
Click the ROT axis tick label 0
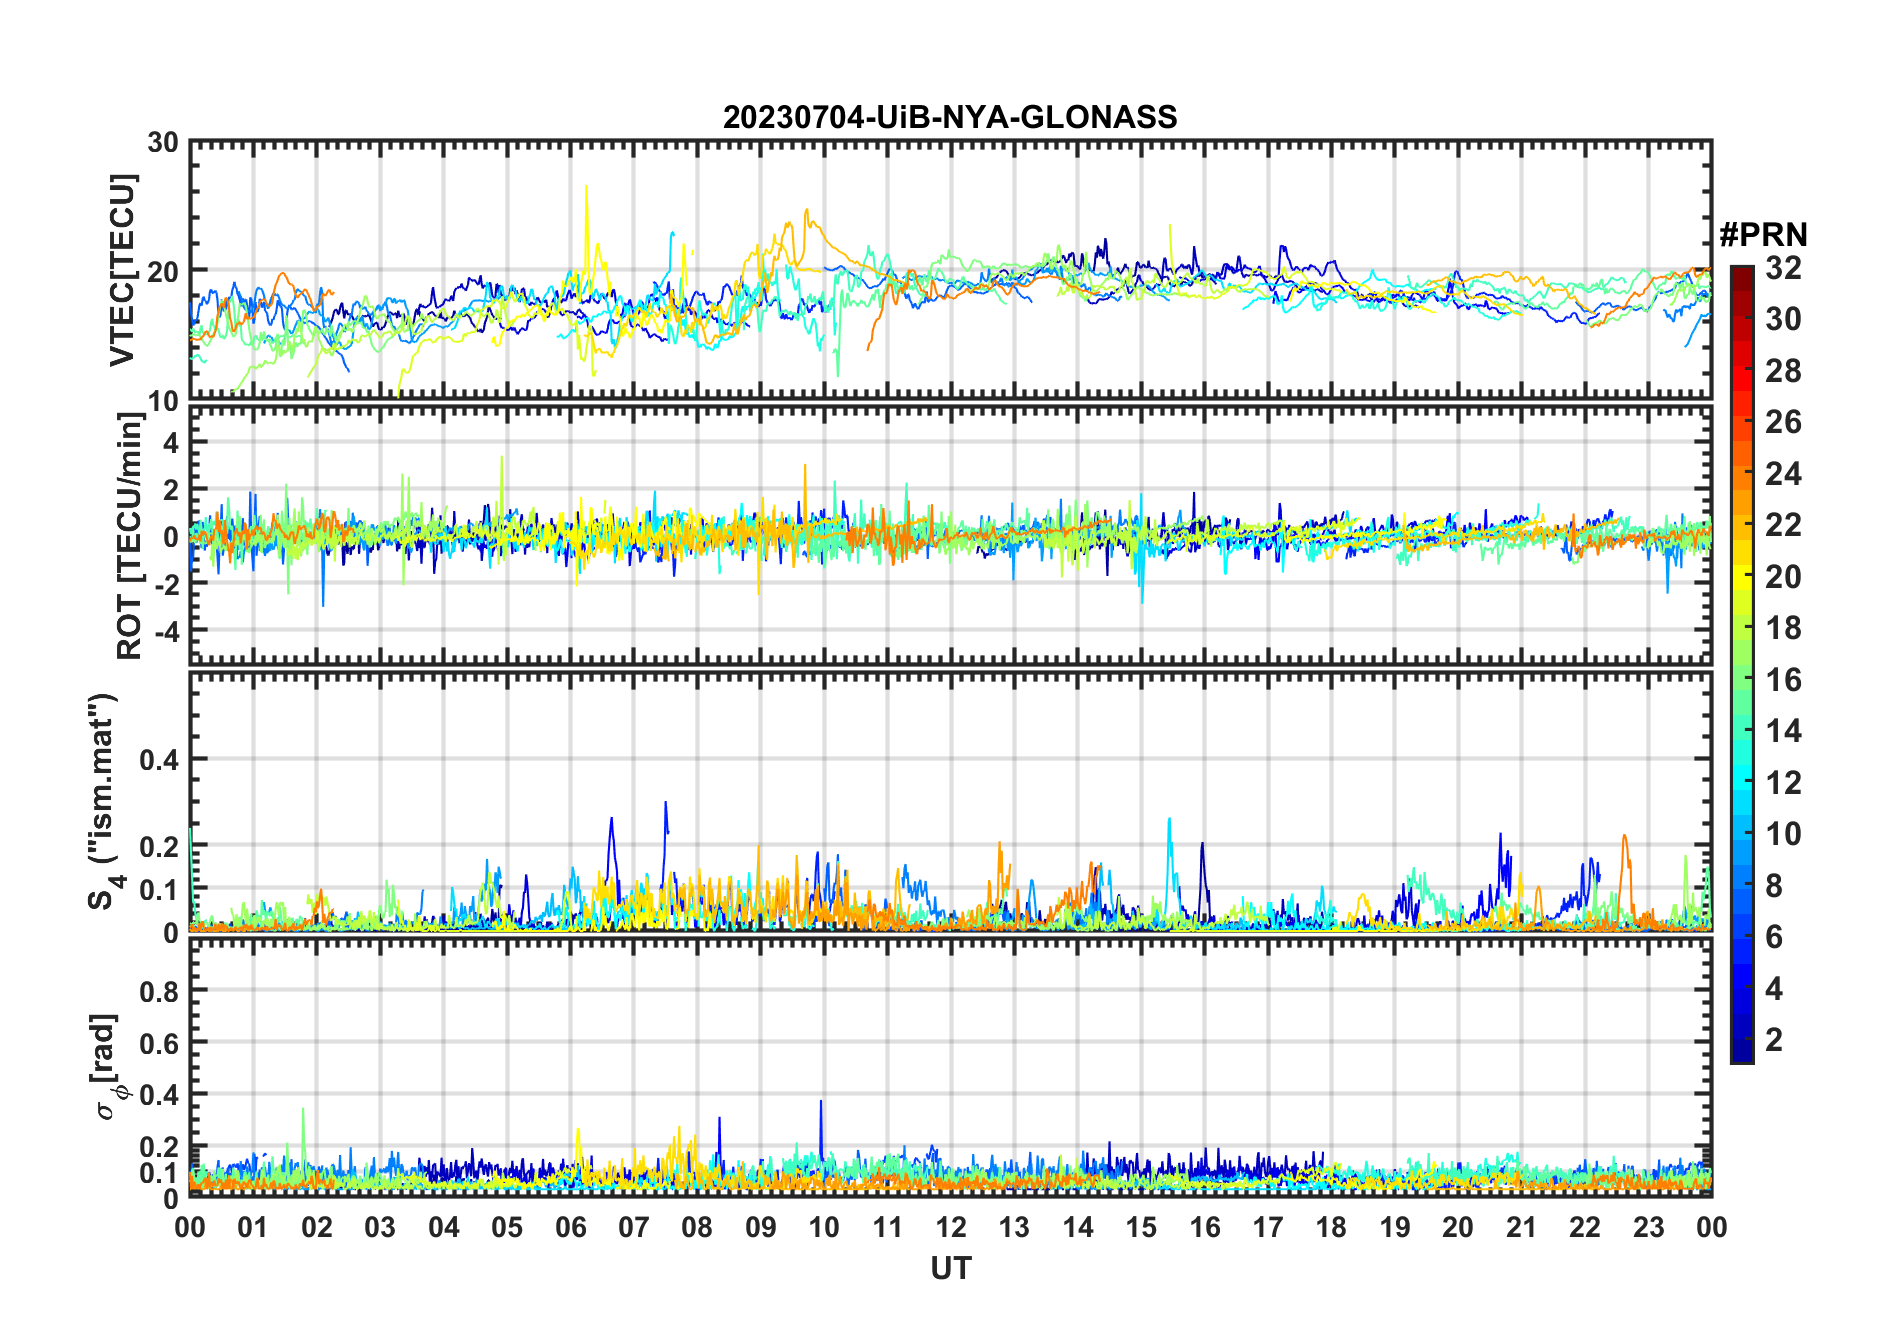[172, 537]
